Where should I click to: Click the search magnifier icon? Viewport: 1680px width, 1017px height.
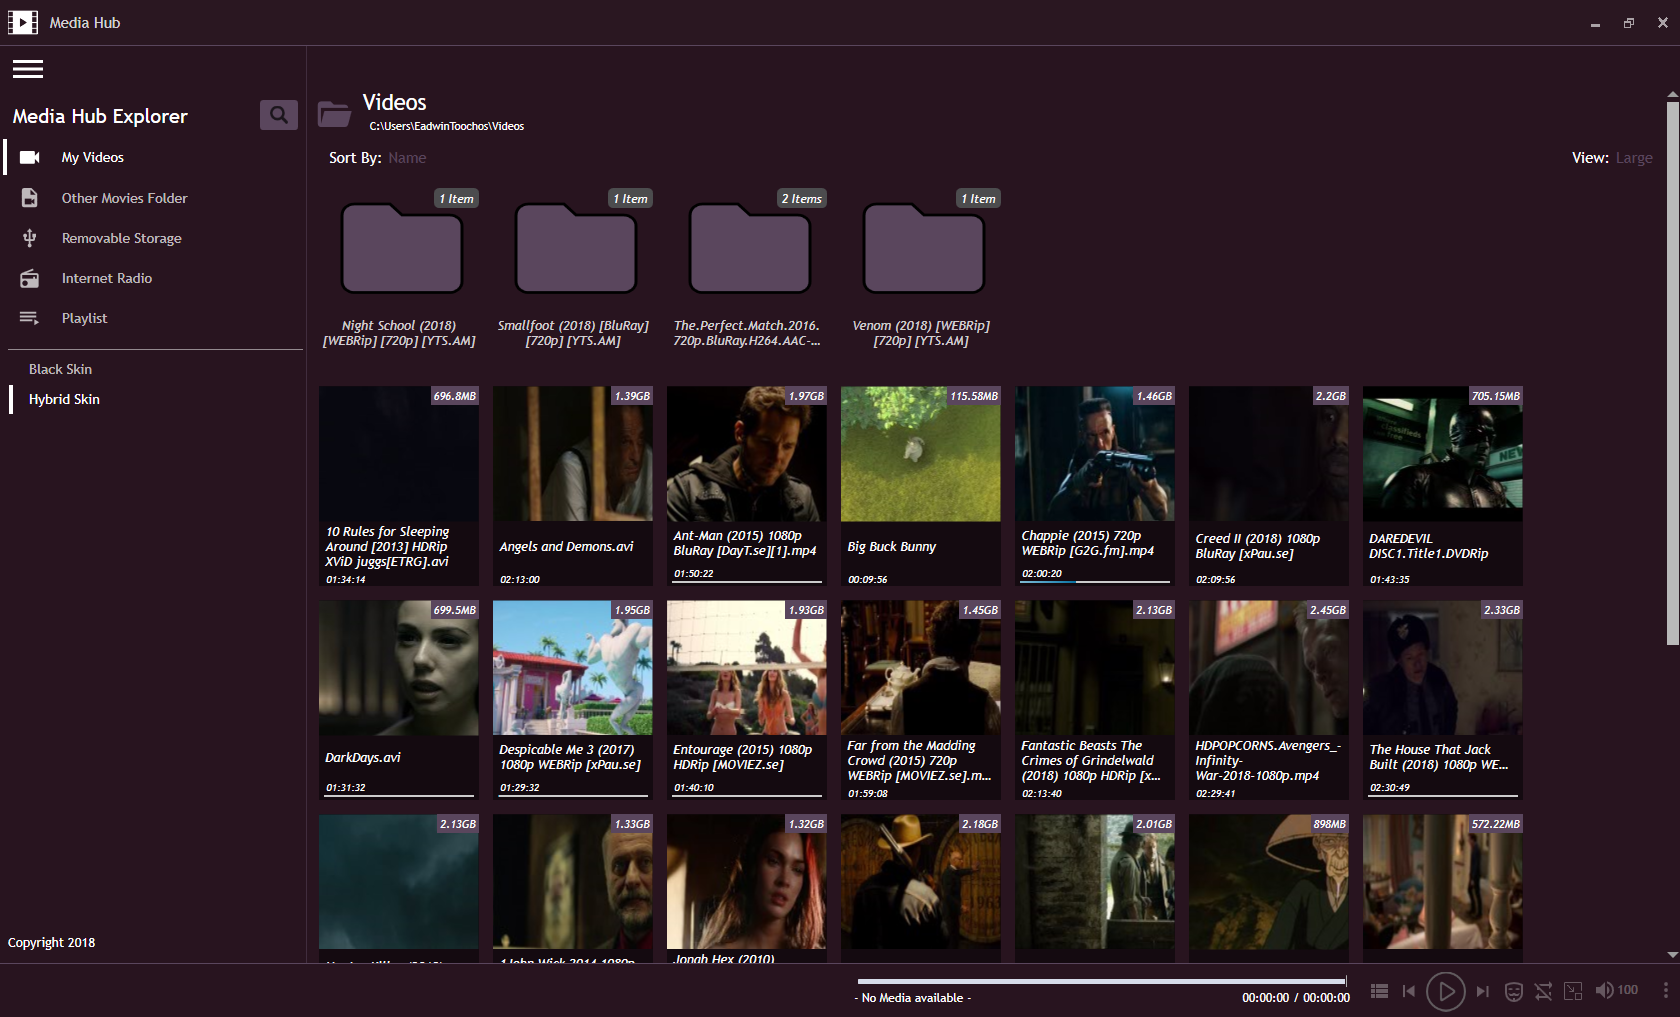(x=279, y=115)
